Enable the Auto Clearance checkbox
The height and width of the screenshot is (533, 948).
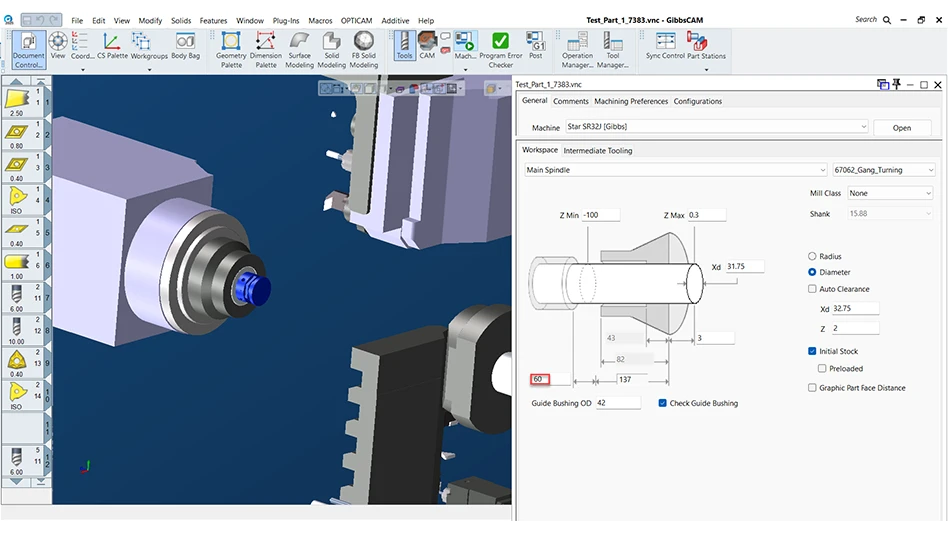[x=812, y=289]
